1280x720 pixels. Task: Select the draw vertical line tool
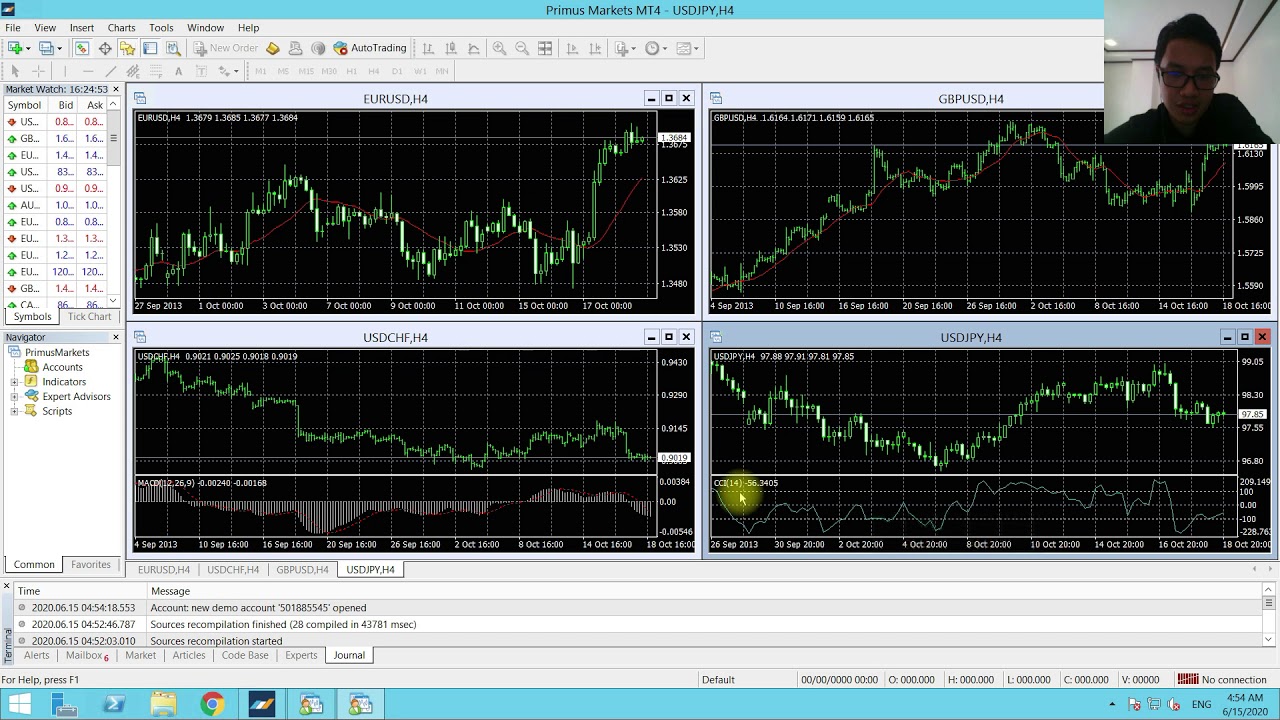coord(65,71)
